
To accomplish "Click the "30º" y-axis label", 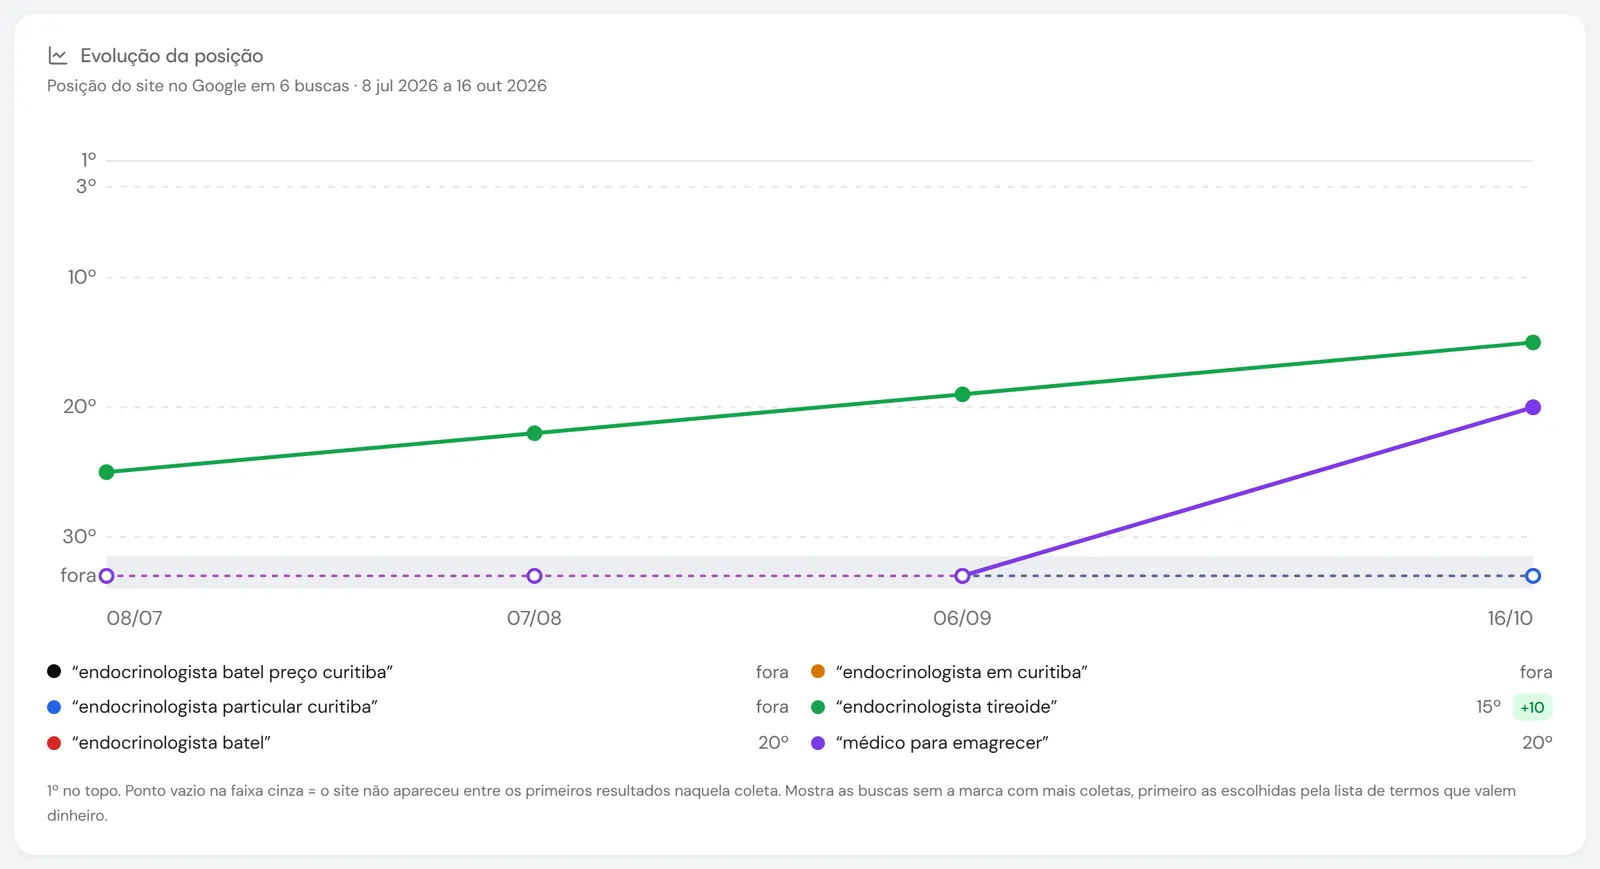I will (x=80, y=537).
